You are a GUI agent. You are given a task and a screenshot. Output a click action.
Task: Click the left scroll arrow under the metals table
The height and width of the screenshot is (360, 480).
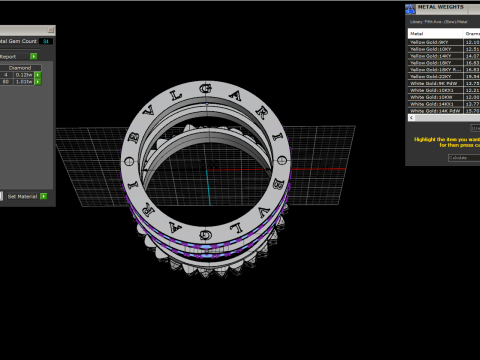(x=411, y=118)
